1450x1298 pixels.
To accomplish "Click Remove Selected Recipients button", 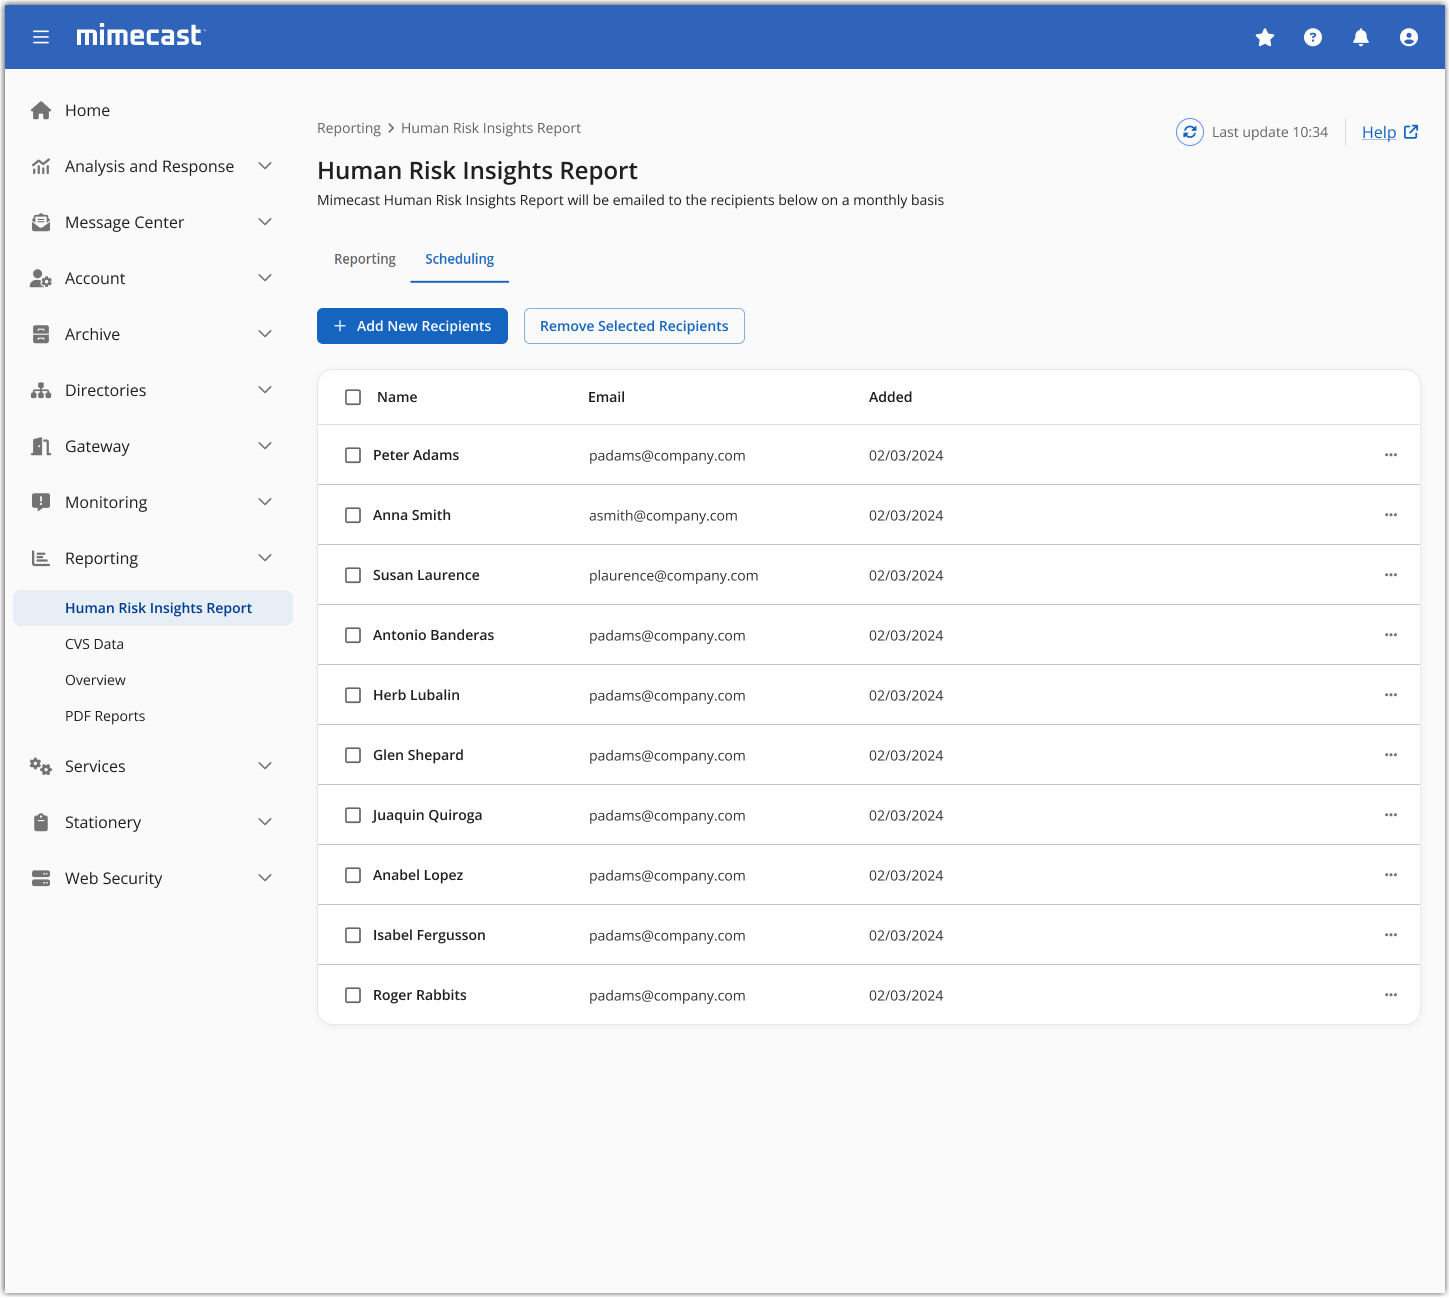I will tap(634, 326).
